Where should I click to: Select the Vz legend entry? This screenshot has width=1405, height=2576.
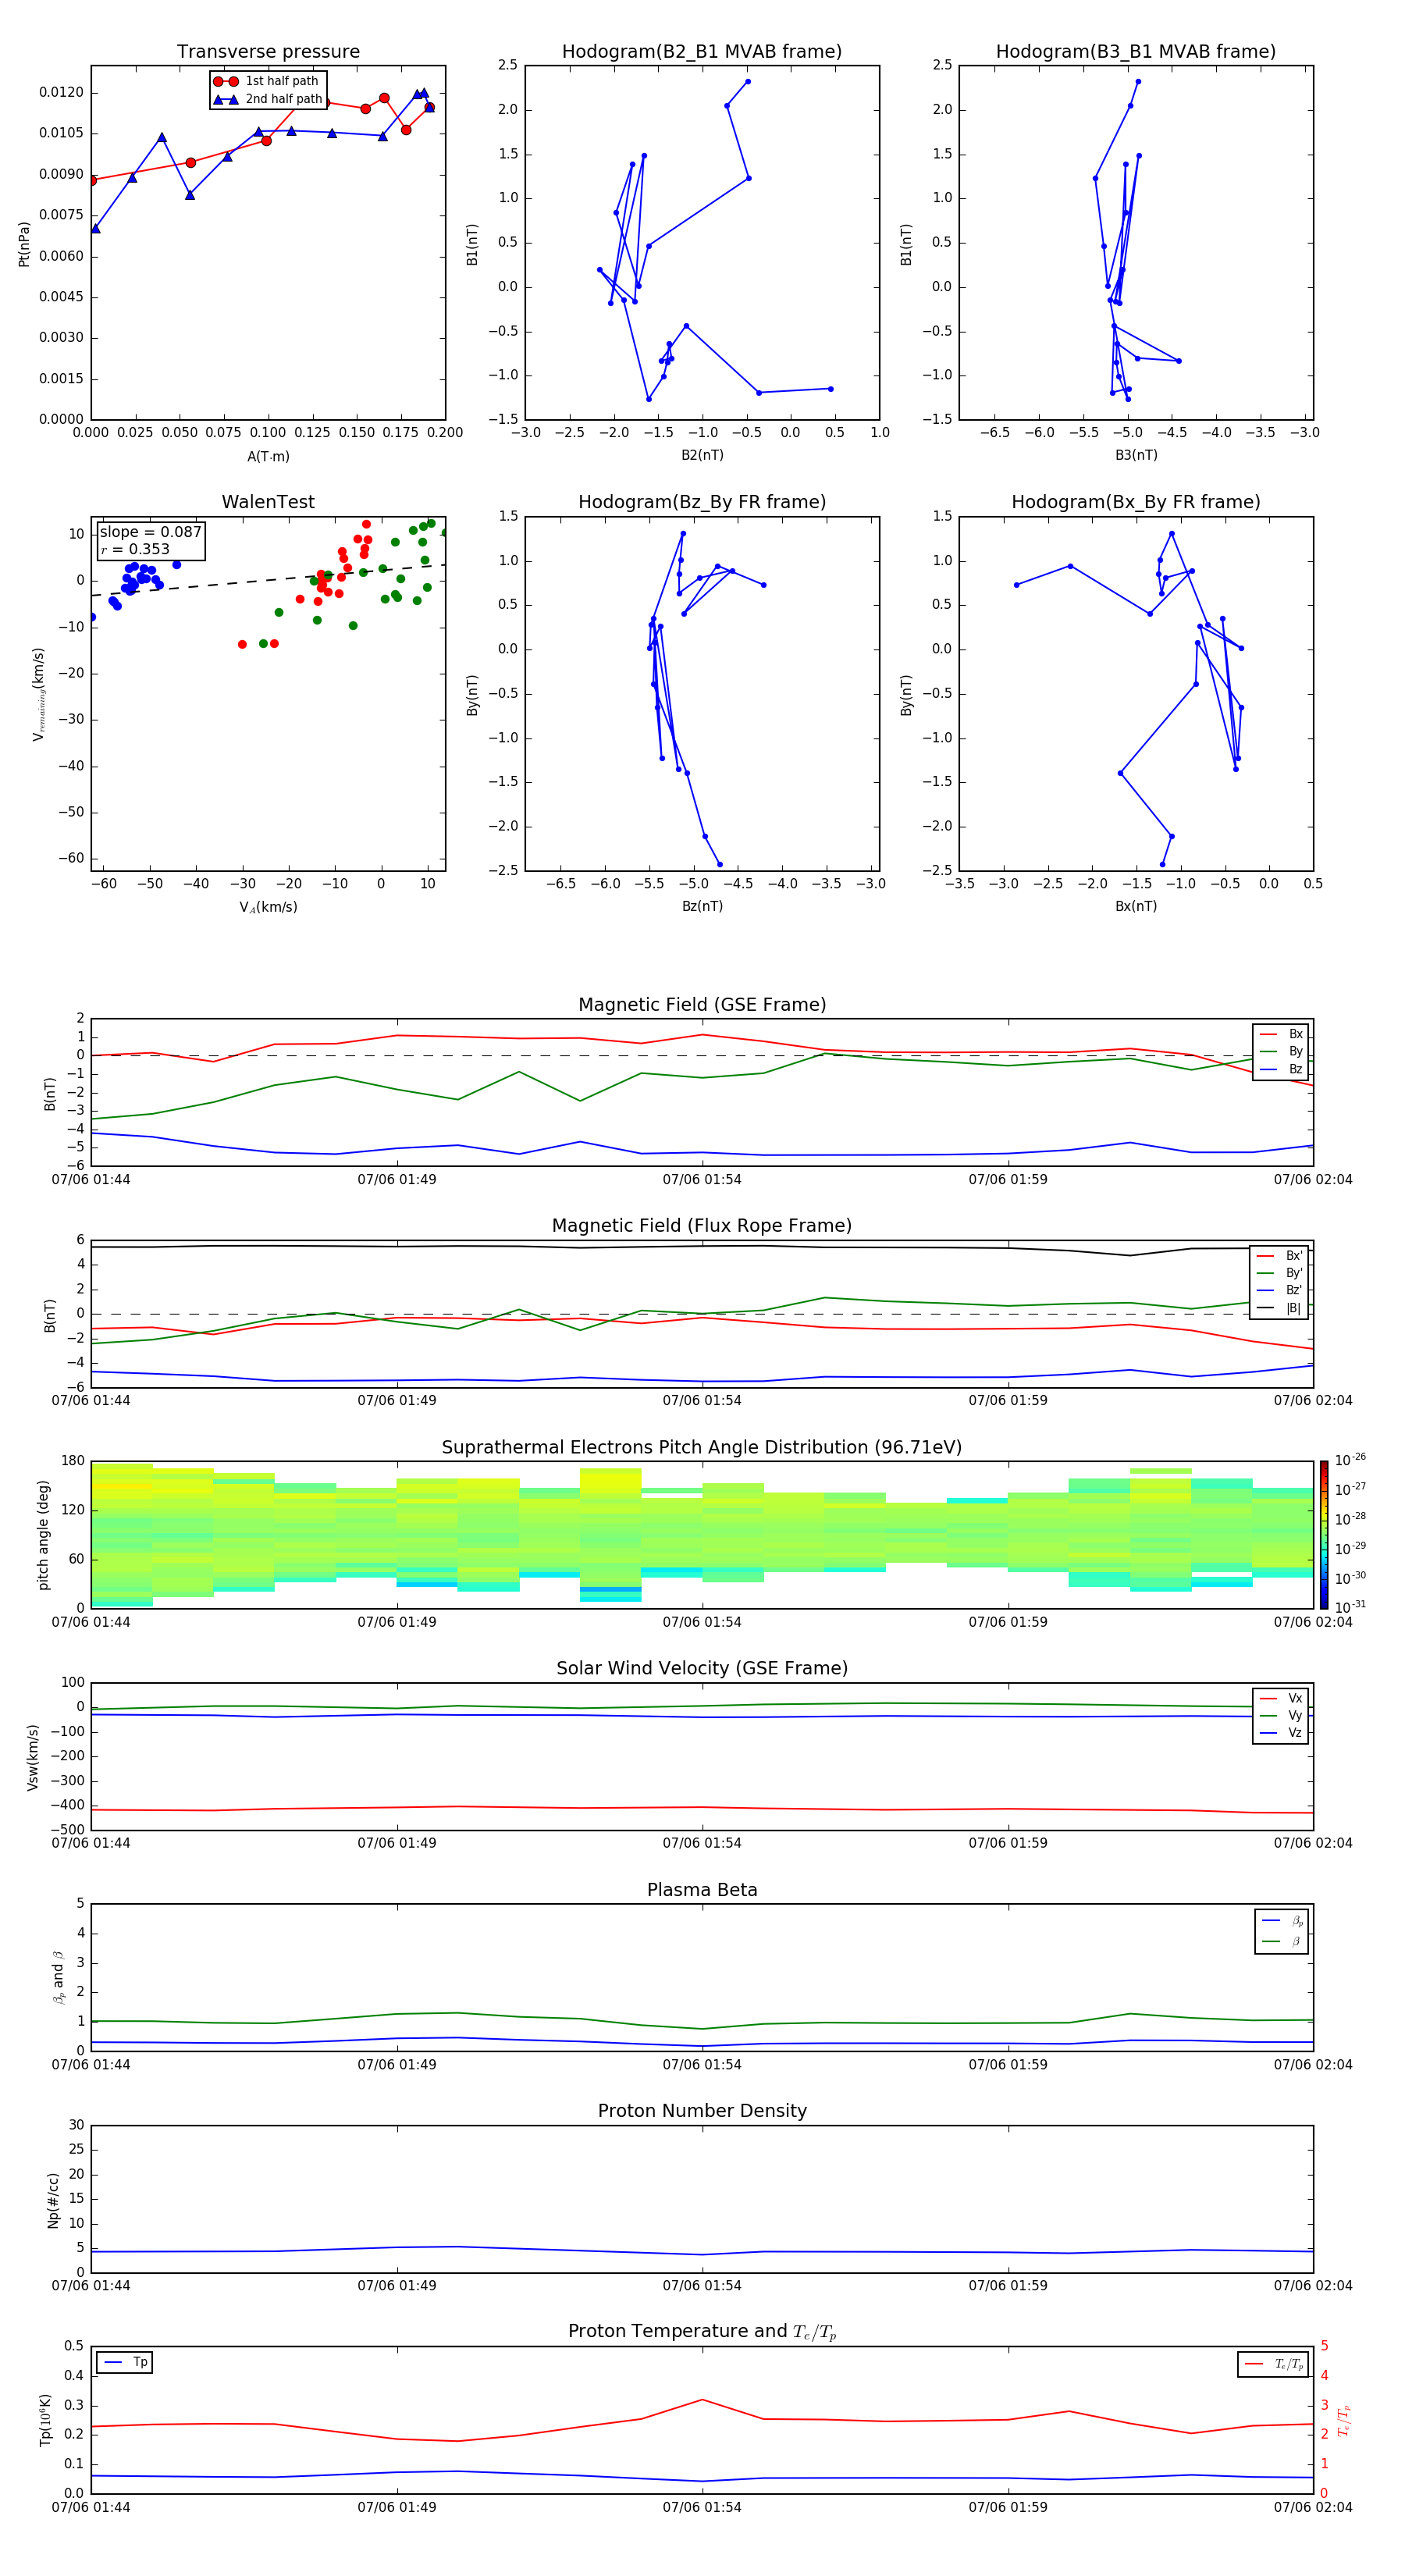point(1282,1733)
